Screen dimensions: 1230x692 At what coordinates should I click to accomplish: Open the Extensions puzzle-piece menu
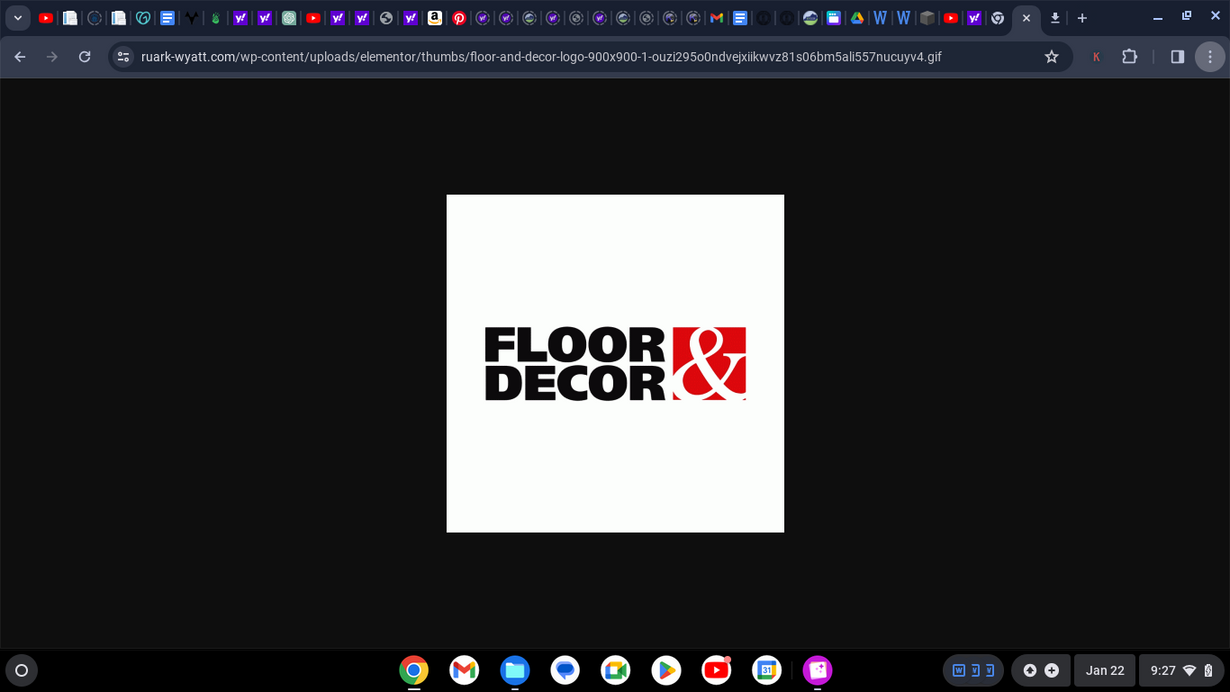tap(1129, 57)
